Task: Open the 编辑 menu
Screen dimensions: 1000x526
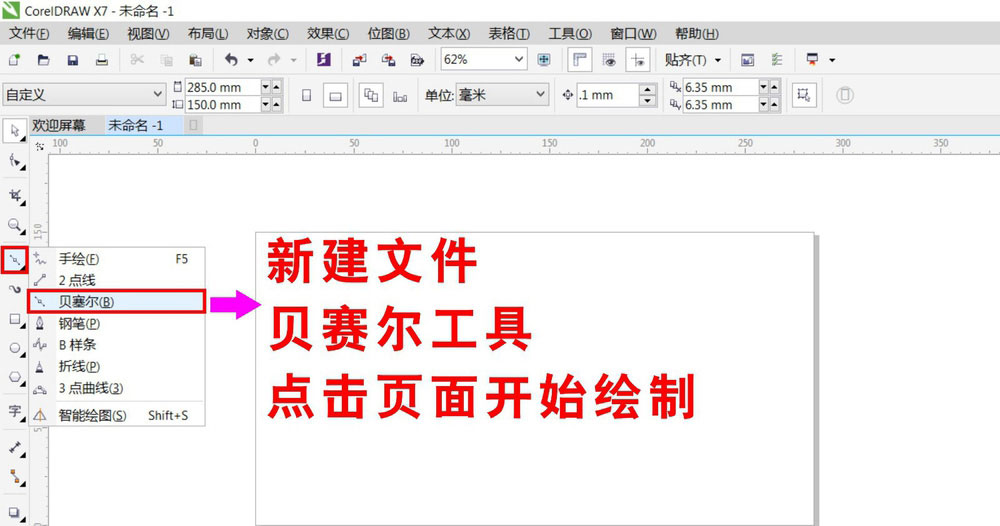Action: pos(88,34)
